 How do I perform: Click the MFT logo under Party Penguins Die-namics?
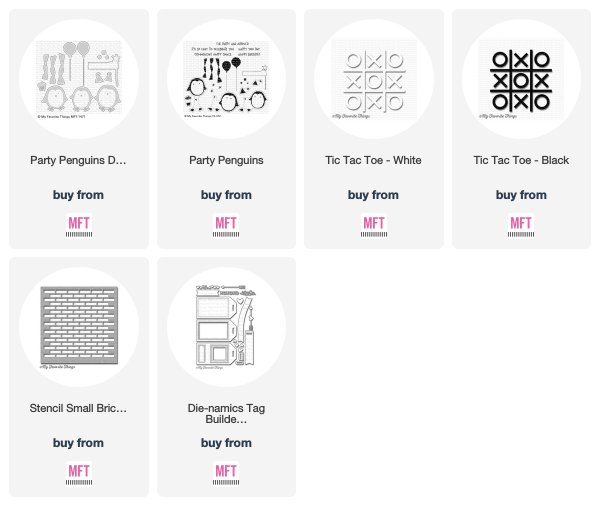pyautogui.click(x=79, y=226)
